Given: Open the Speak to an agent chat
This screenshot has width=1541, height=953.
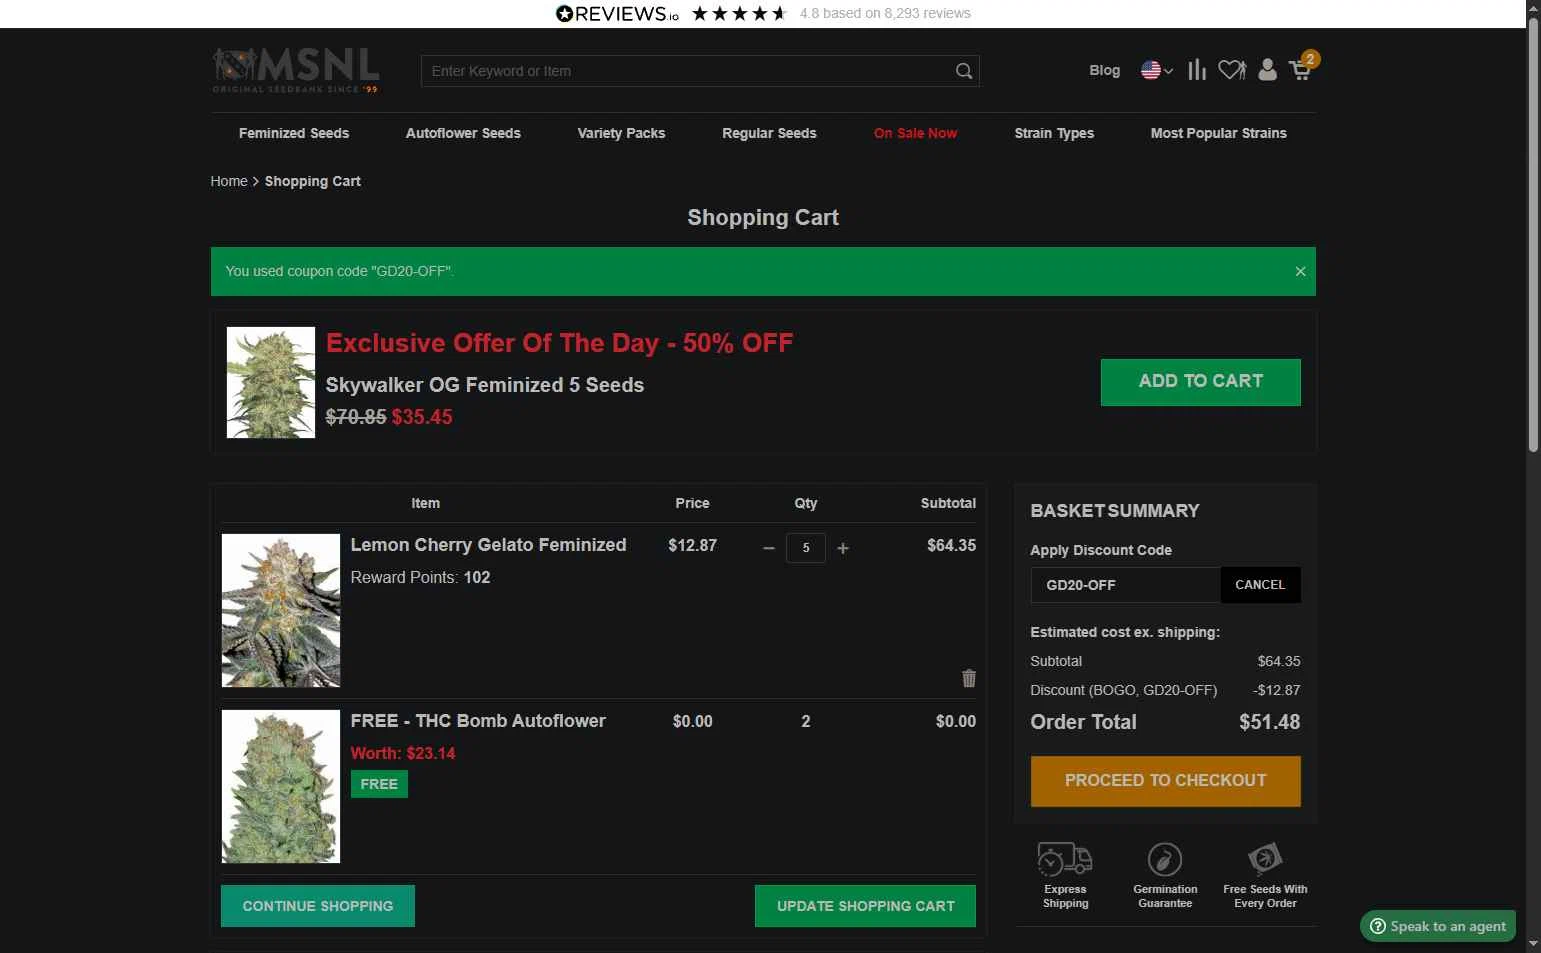Looking at the screenshot, I should coord(1438,926).
